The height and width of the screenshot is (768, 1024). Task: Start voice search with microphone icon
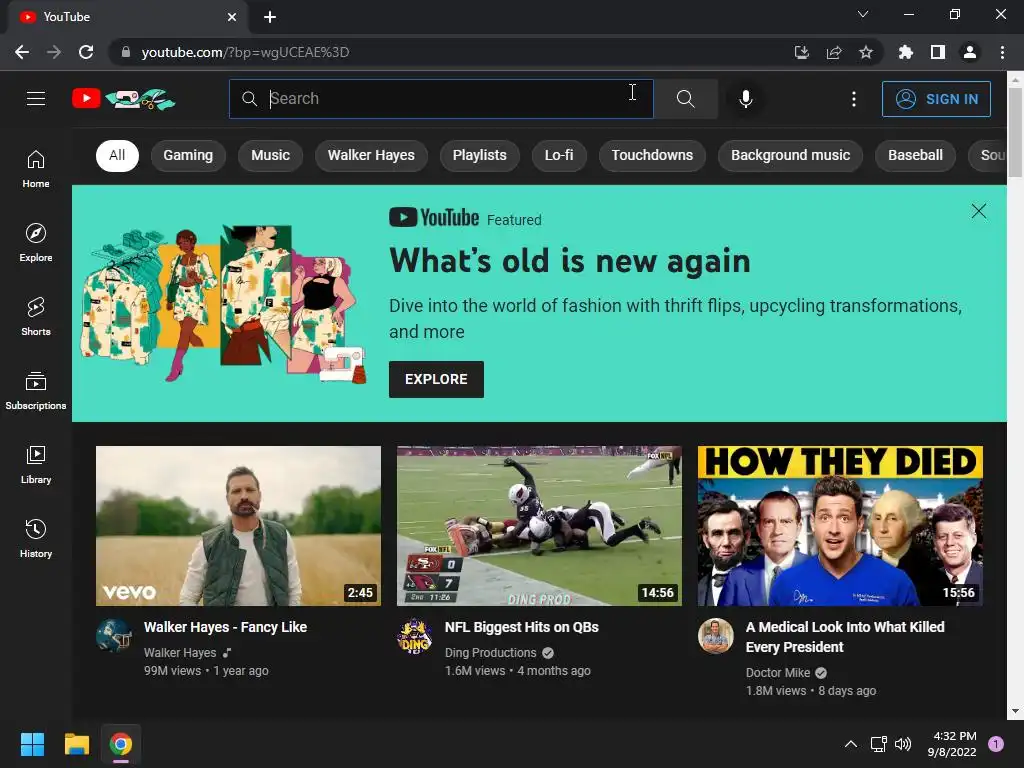tap(746, 99)
